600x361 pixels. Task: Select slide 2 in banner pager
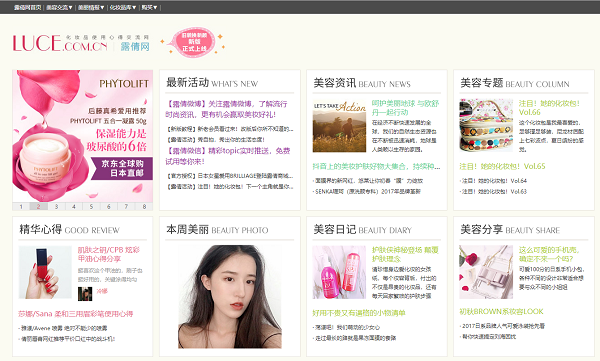tap(39, 206)
